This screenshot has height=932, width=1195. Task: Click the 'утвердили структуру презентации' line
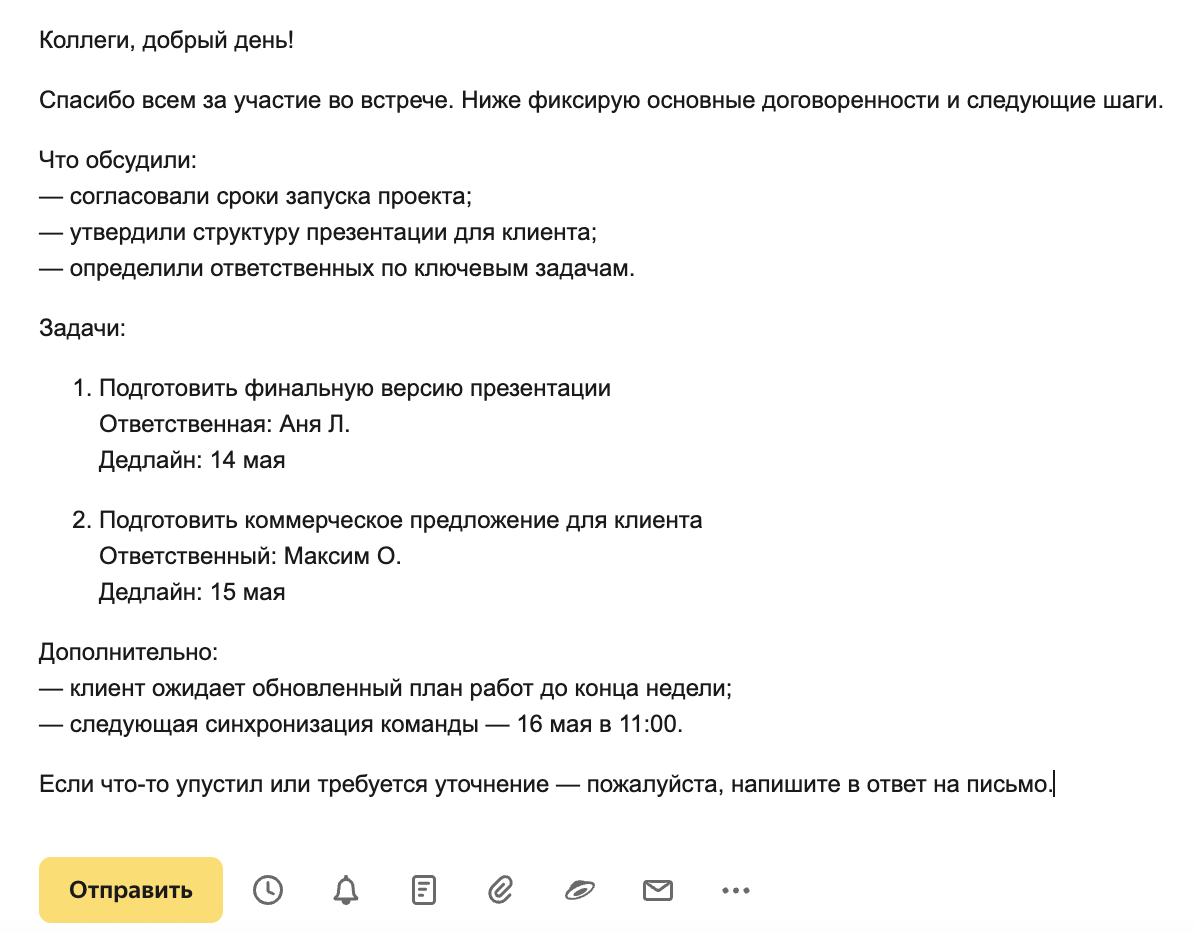point(318,232)
